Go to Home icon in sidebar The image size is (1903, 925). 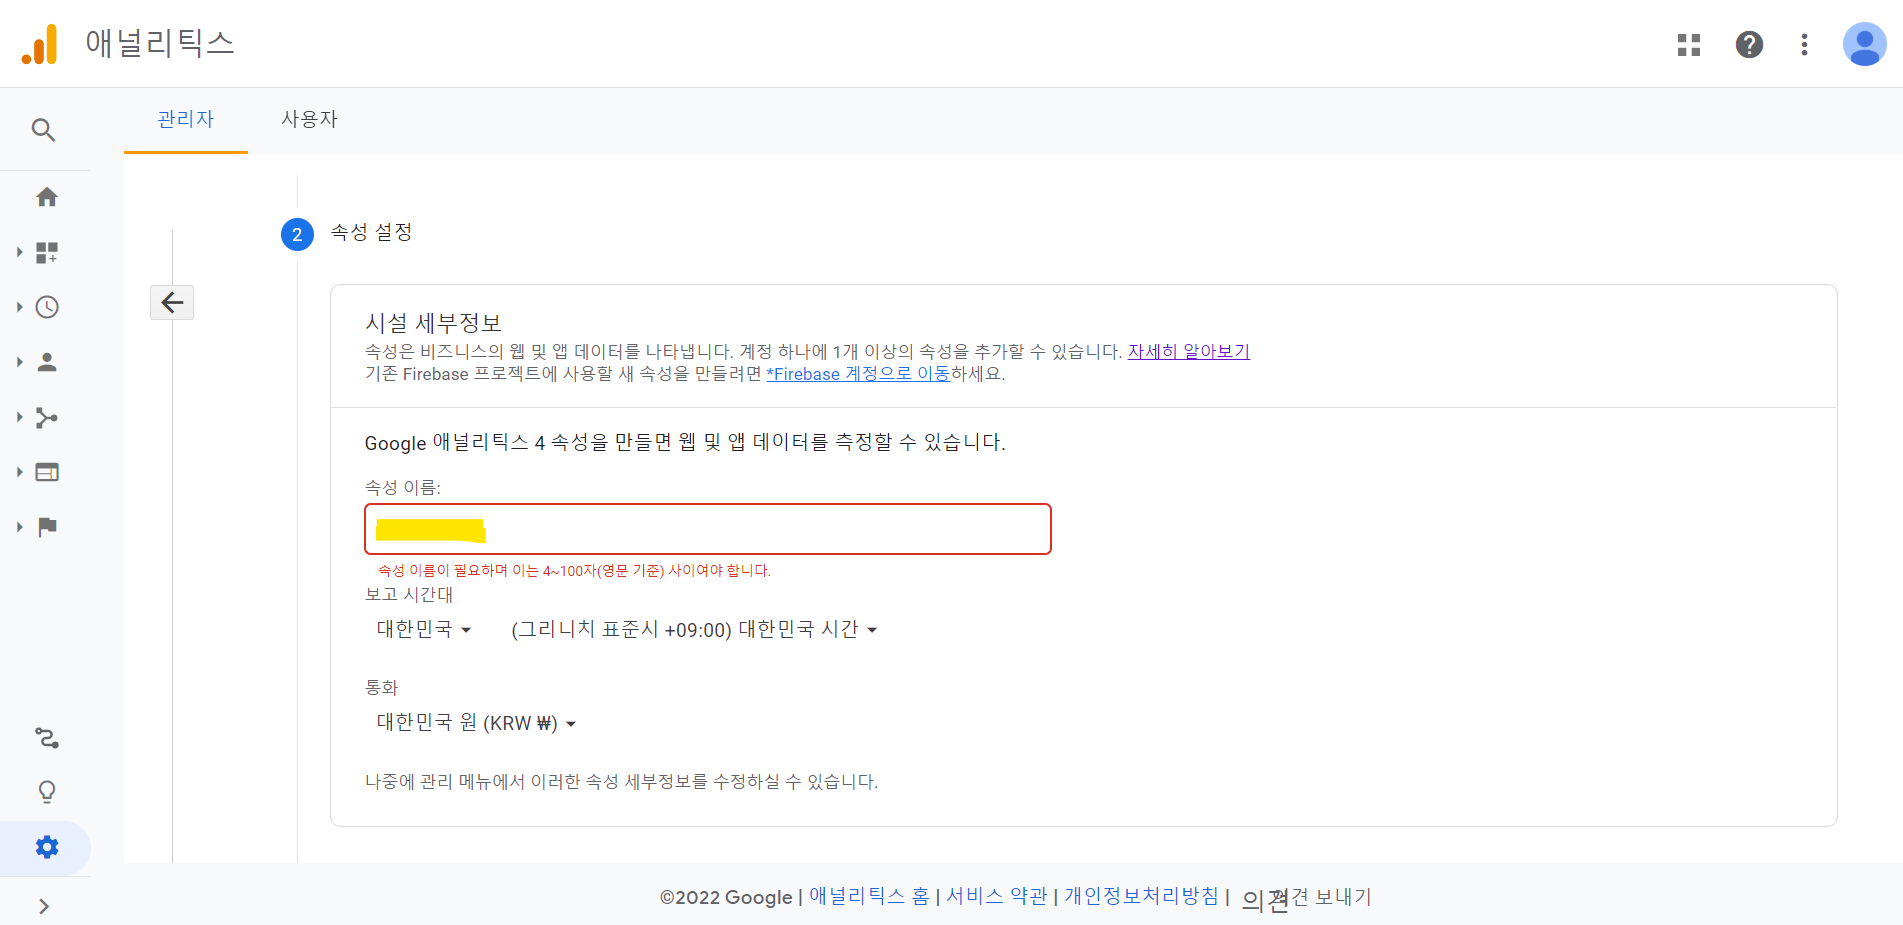47,197
